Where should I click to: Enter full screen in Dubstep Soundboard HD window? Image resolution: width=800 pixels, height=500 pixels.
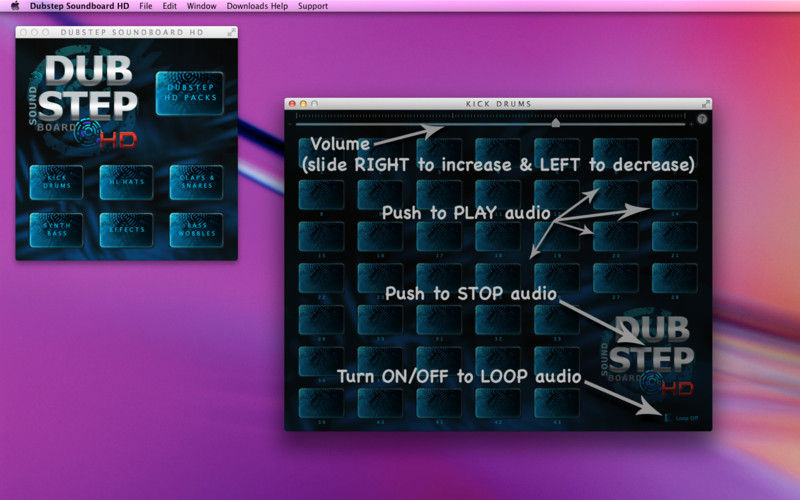point(231,32)
